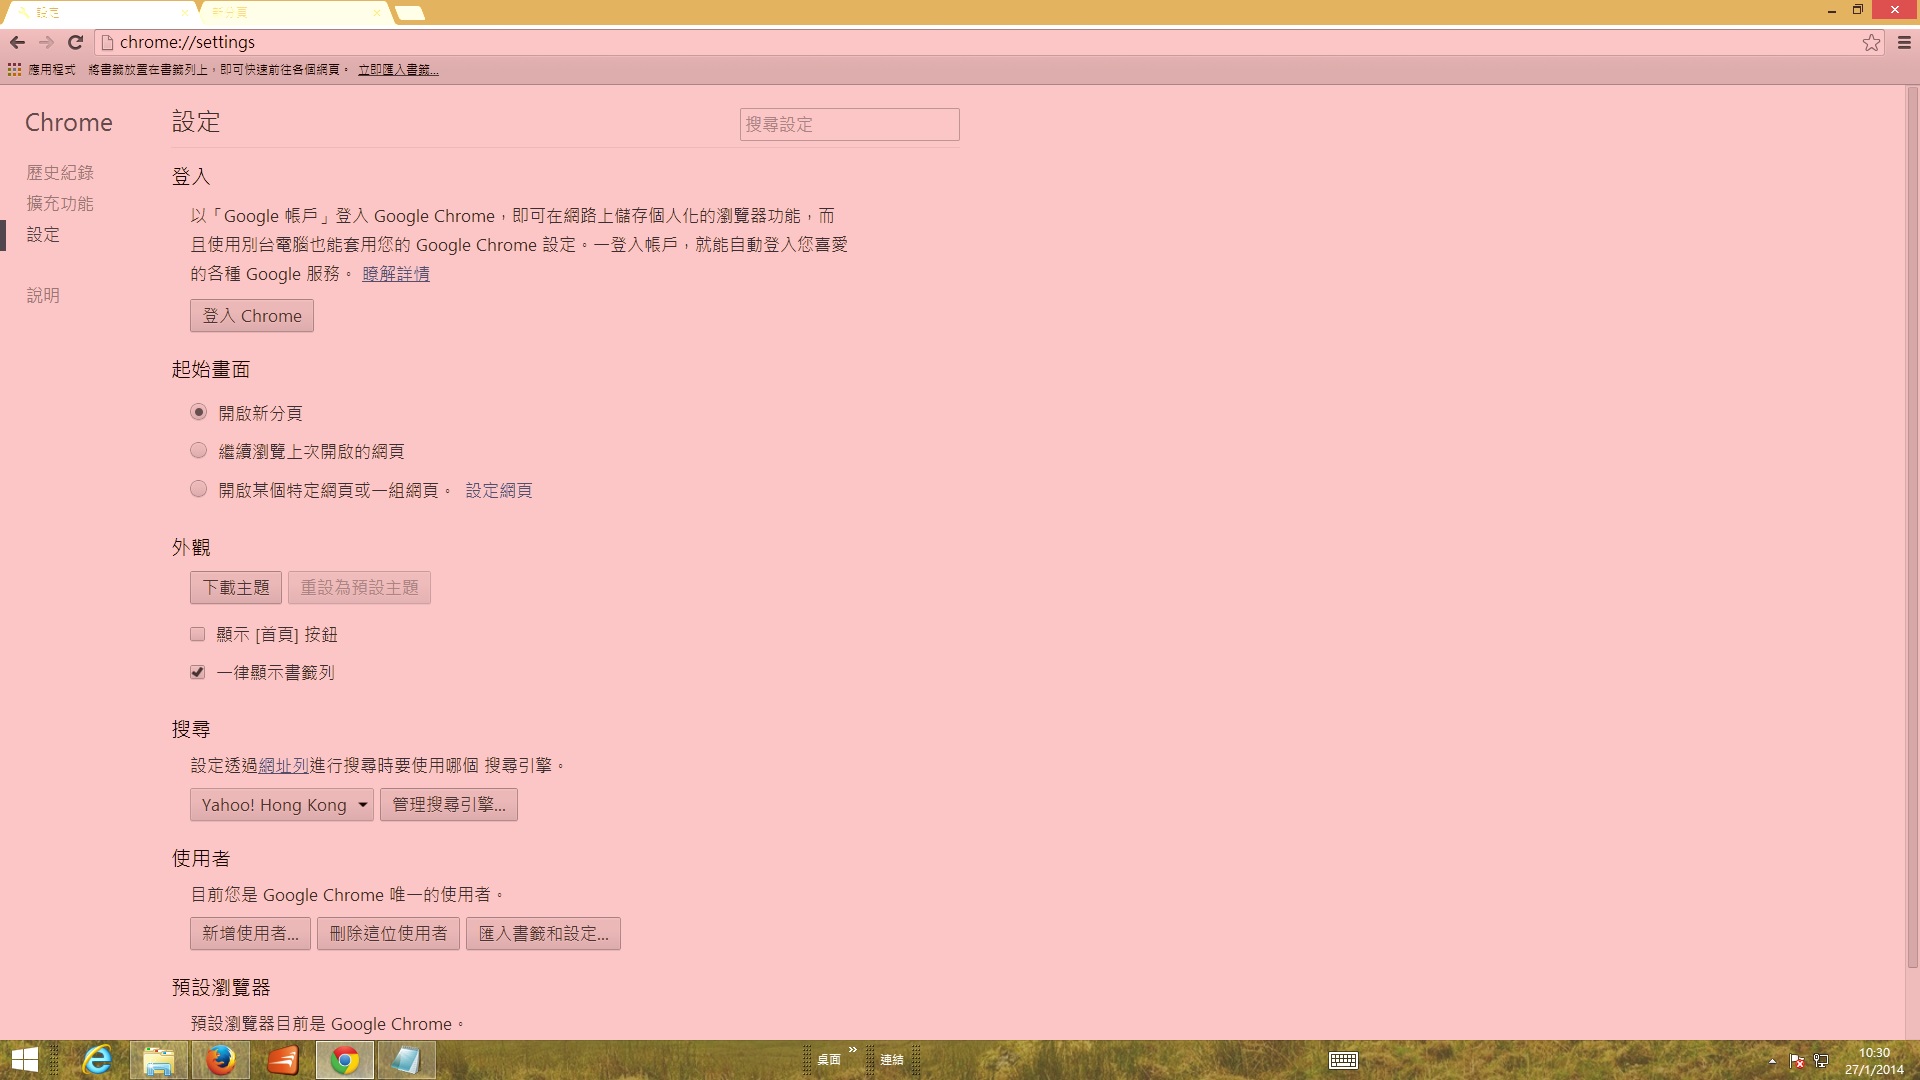This screenshot has width=1920, height=1080.
Task: Bookmark this page with the star icon
Action: click(1871, 42)
